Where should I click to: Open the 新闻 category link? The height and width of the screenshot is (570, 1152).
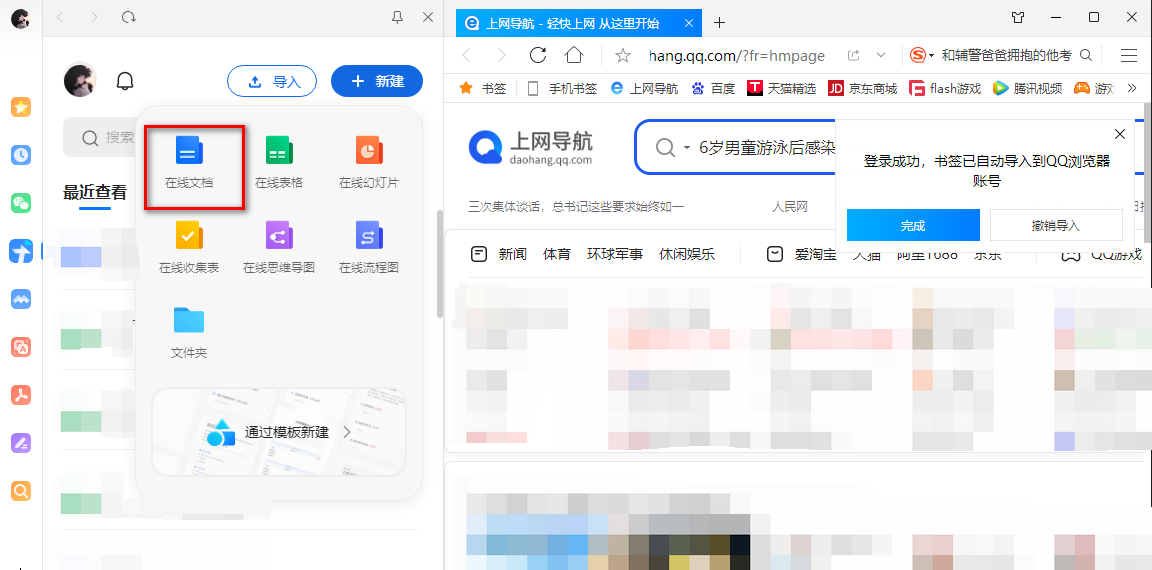tap(513, 254)
